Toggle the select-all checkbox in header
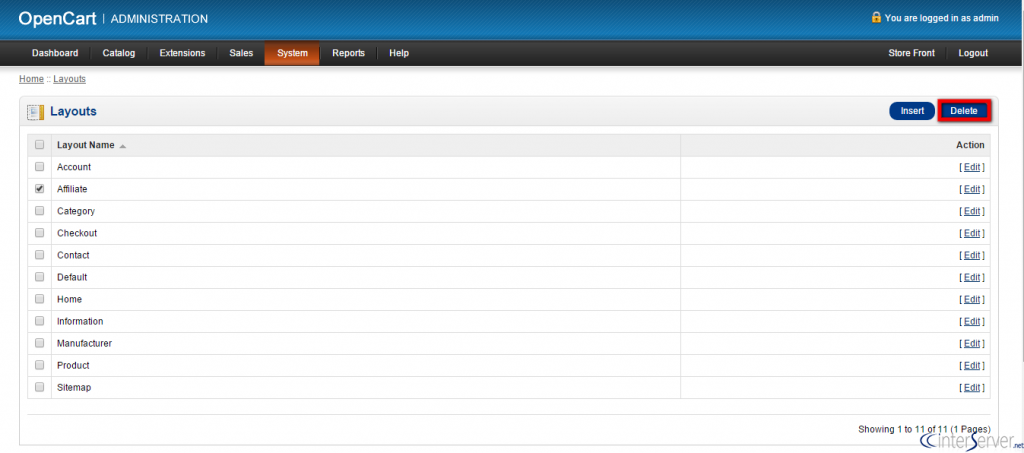 point(39,145)
